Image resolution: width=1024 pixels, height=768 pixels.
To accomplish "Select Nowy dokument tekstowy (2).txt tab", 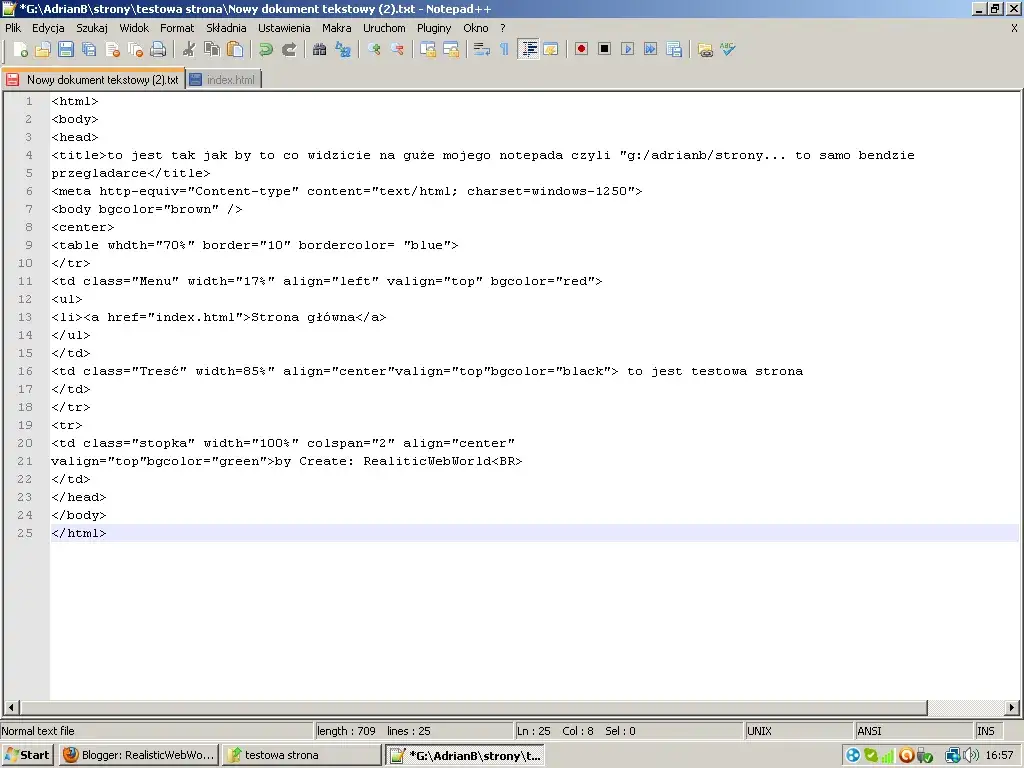I will [93, 80].
